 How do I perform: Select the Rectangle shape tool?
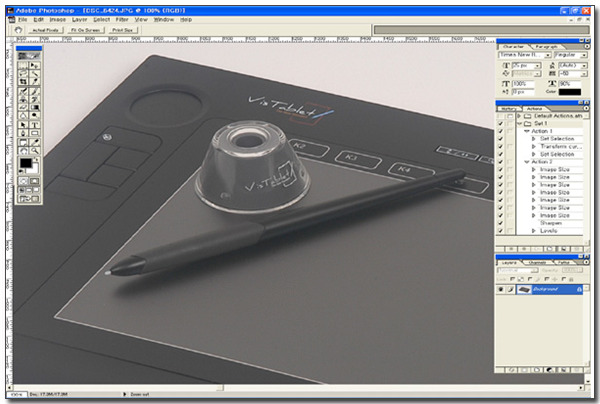point(34,133)
